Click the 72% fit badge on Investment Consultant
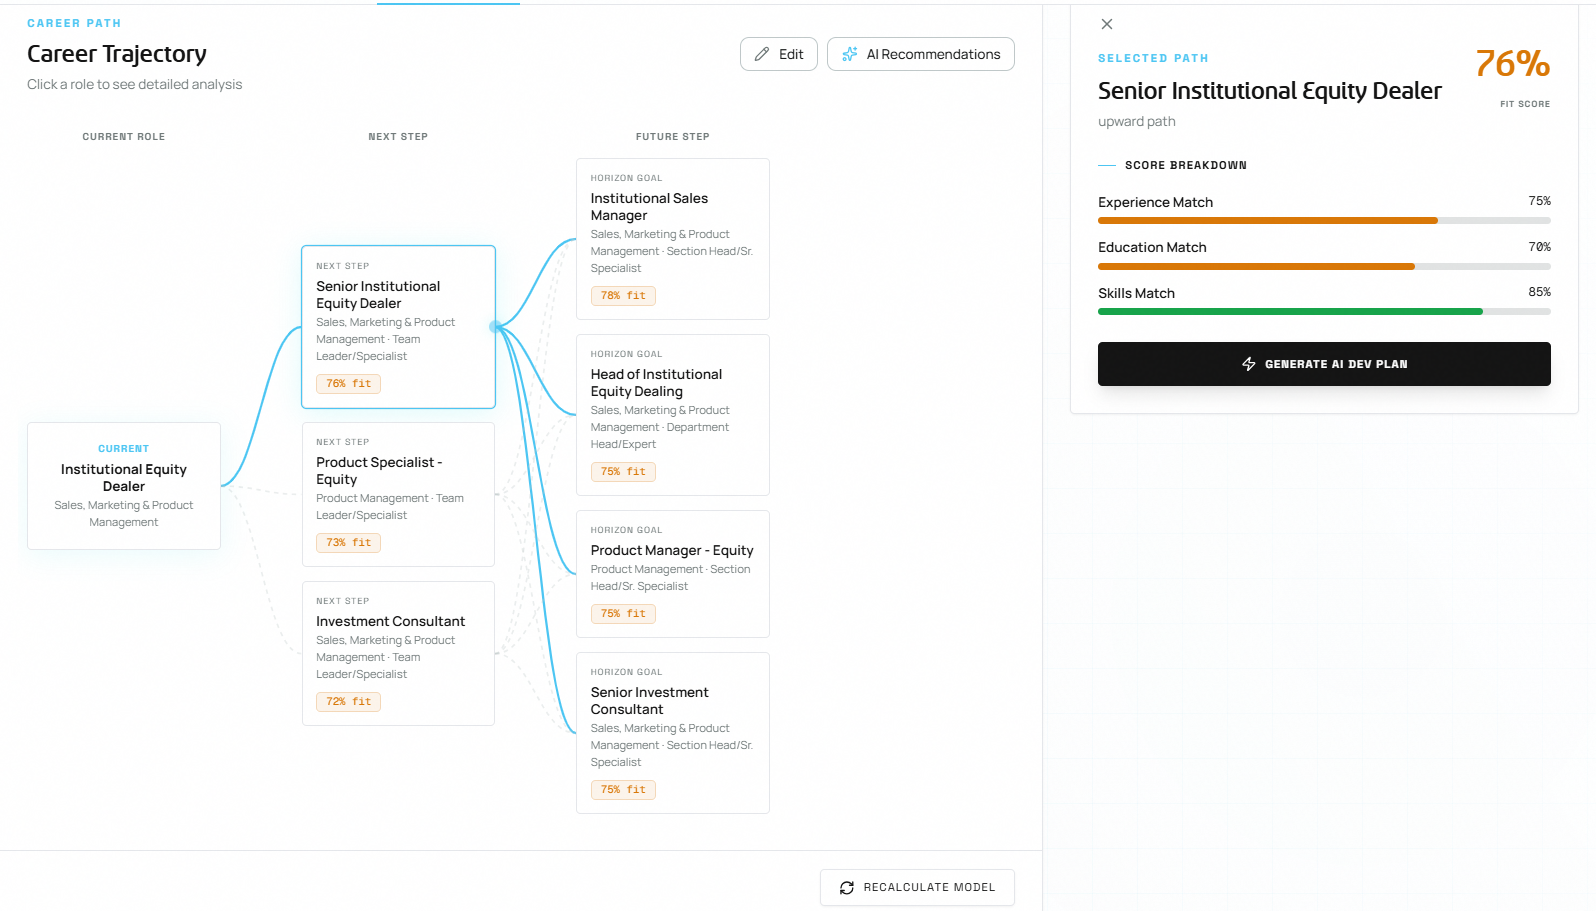 (x=348, y=702)
